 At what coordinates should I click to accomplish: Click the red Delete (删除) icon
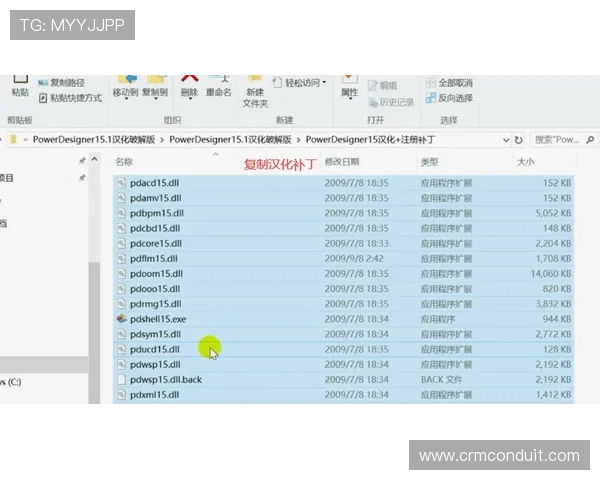click(189, 79)
